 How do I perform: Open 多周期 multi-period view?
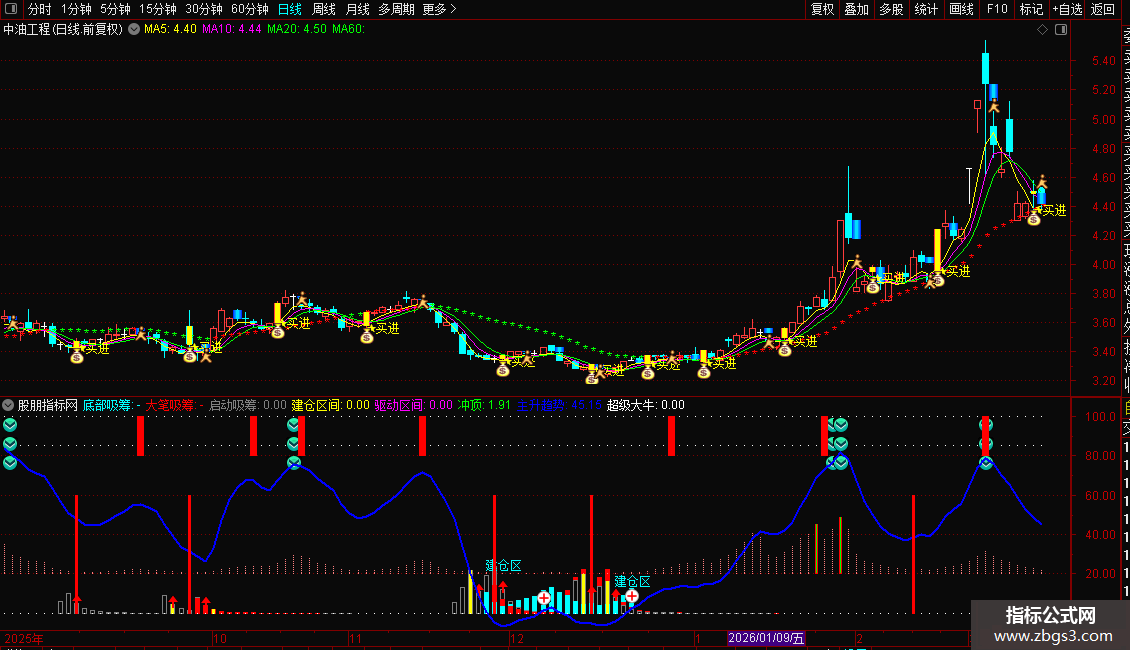[x=396, y=9]
